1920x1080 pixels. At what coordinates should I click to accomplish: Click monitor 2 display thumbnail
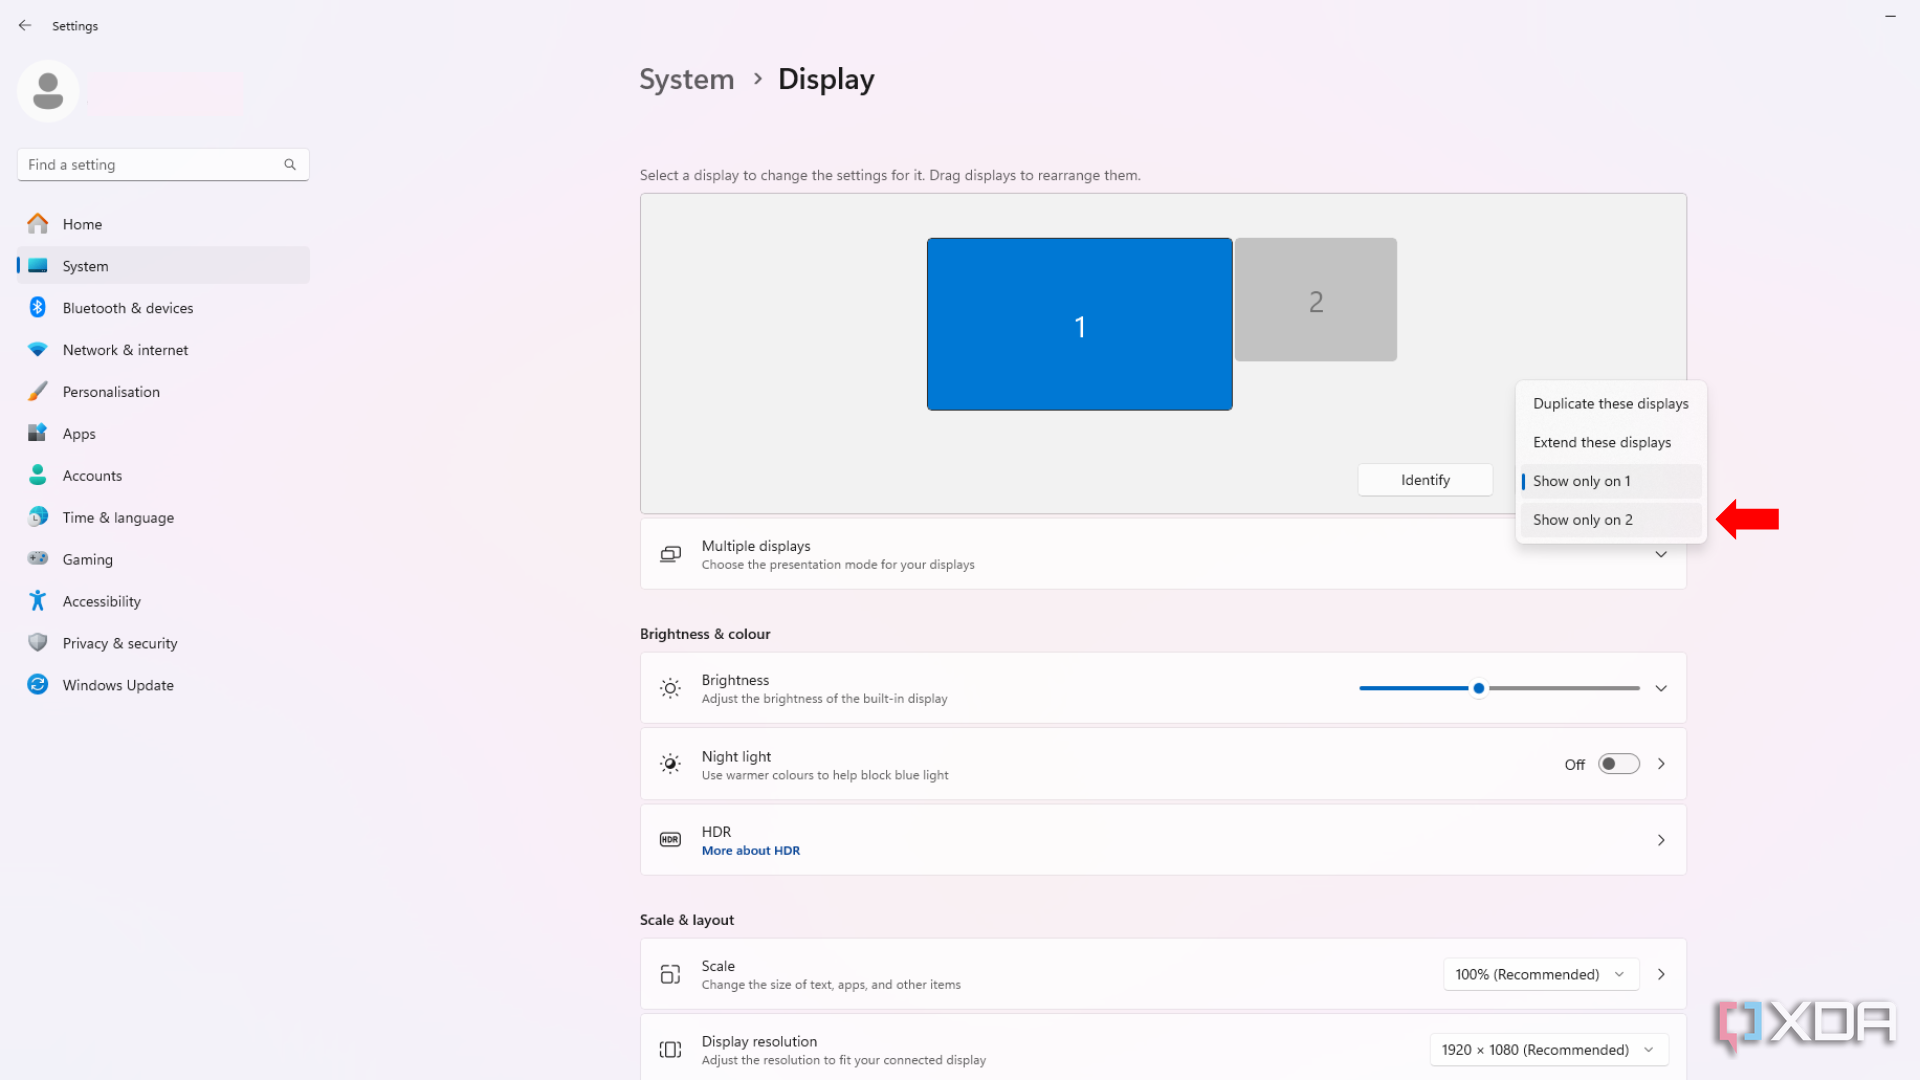pyautogui.click(x=1315, y=299)
